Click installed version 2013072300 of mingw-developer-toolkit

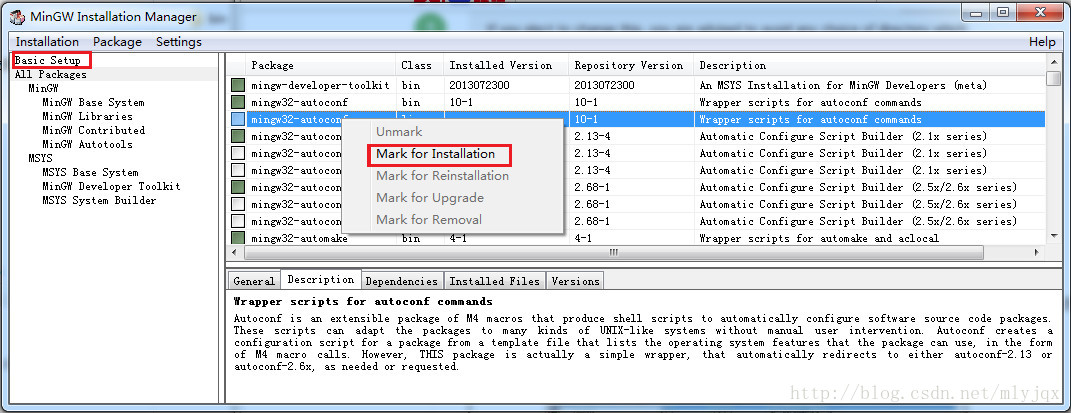(479, 85)
